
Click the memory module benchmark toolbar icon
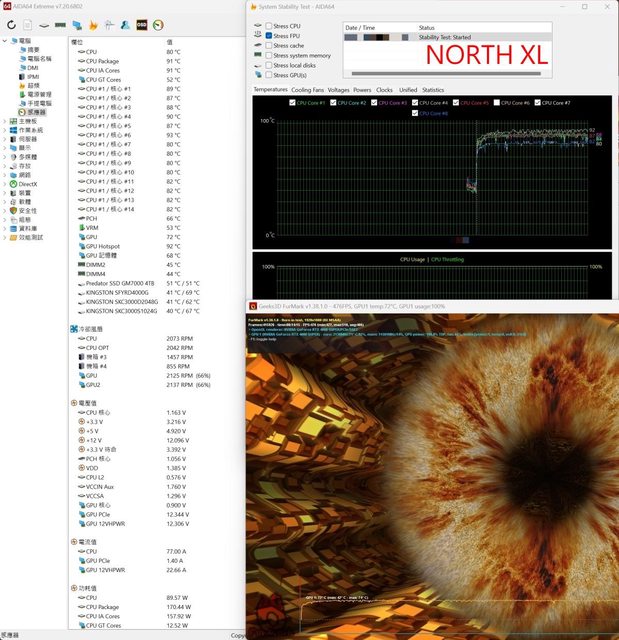pos(61,24)
